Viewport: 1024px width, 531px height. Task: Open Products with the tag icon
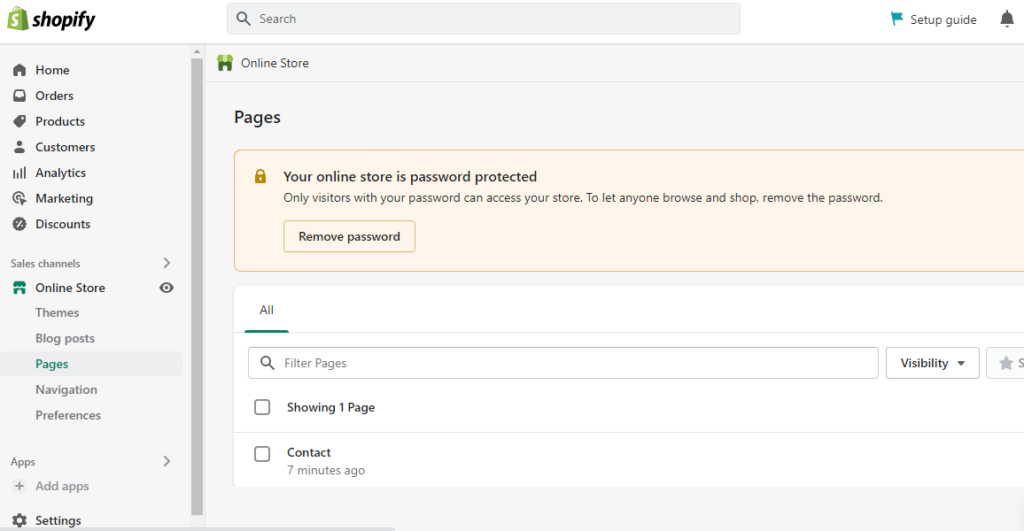coord(59,121)
